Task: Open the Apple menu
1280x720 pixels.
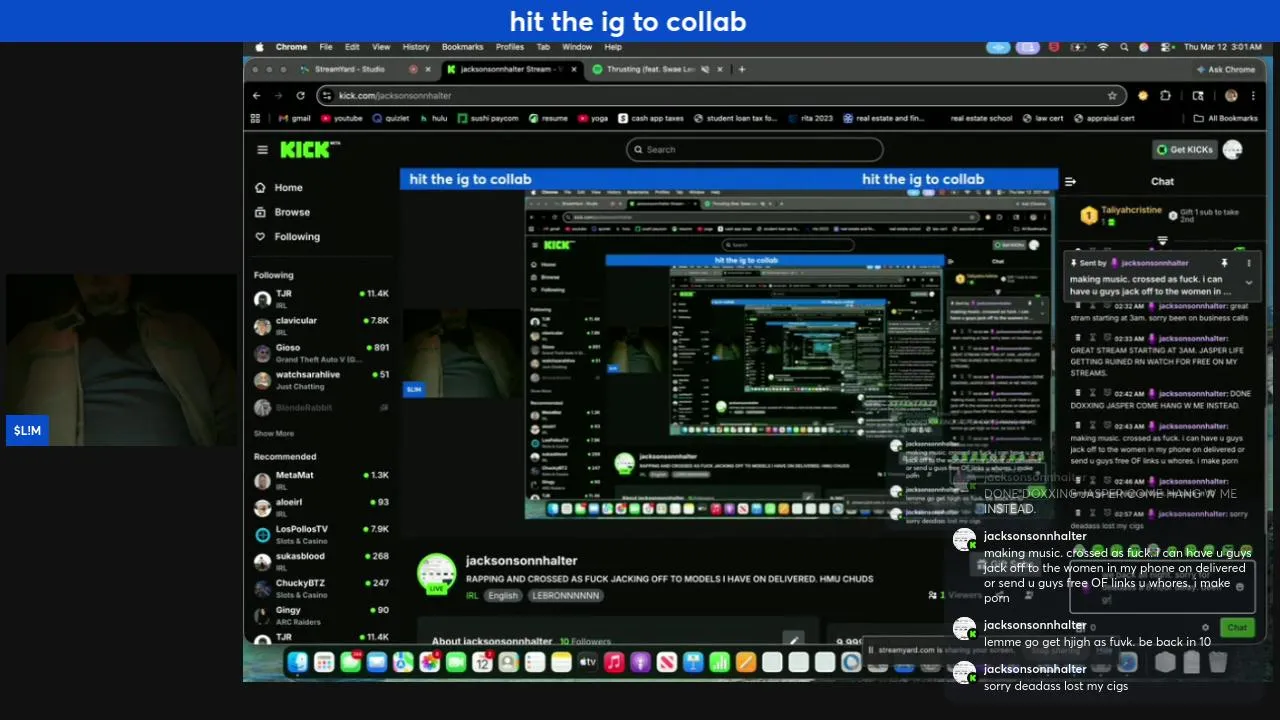Action: tap(260, 47)
